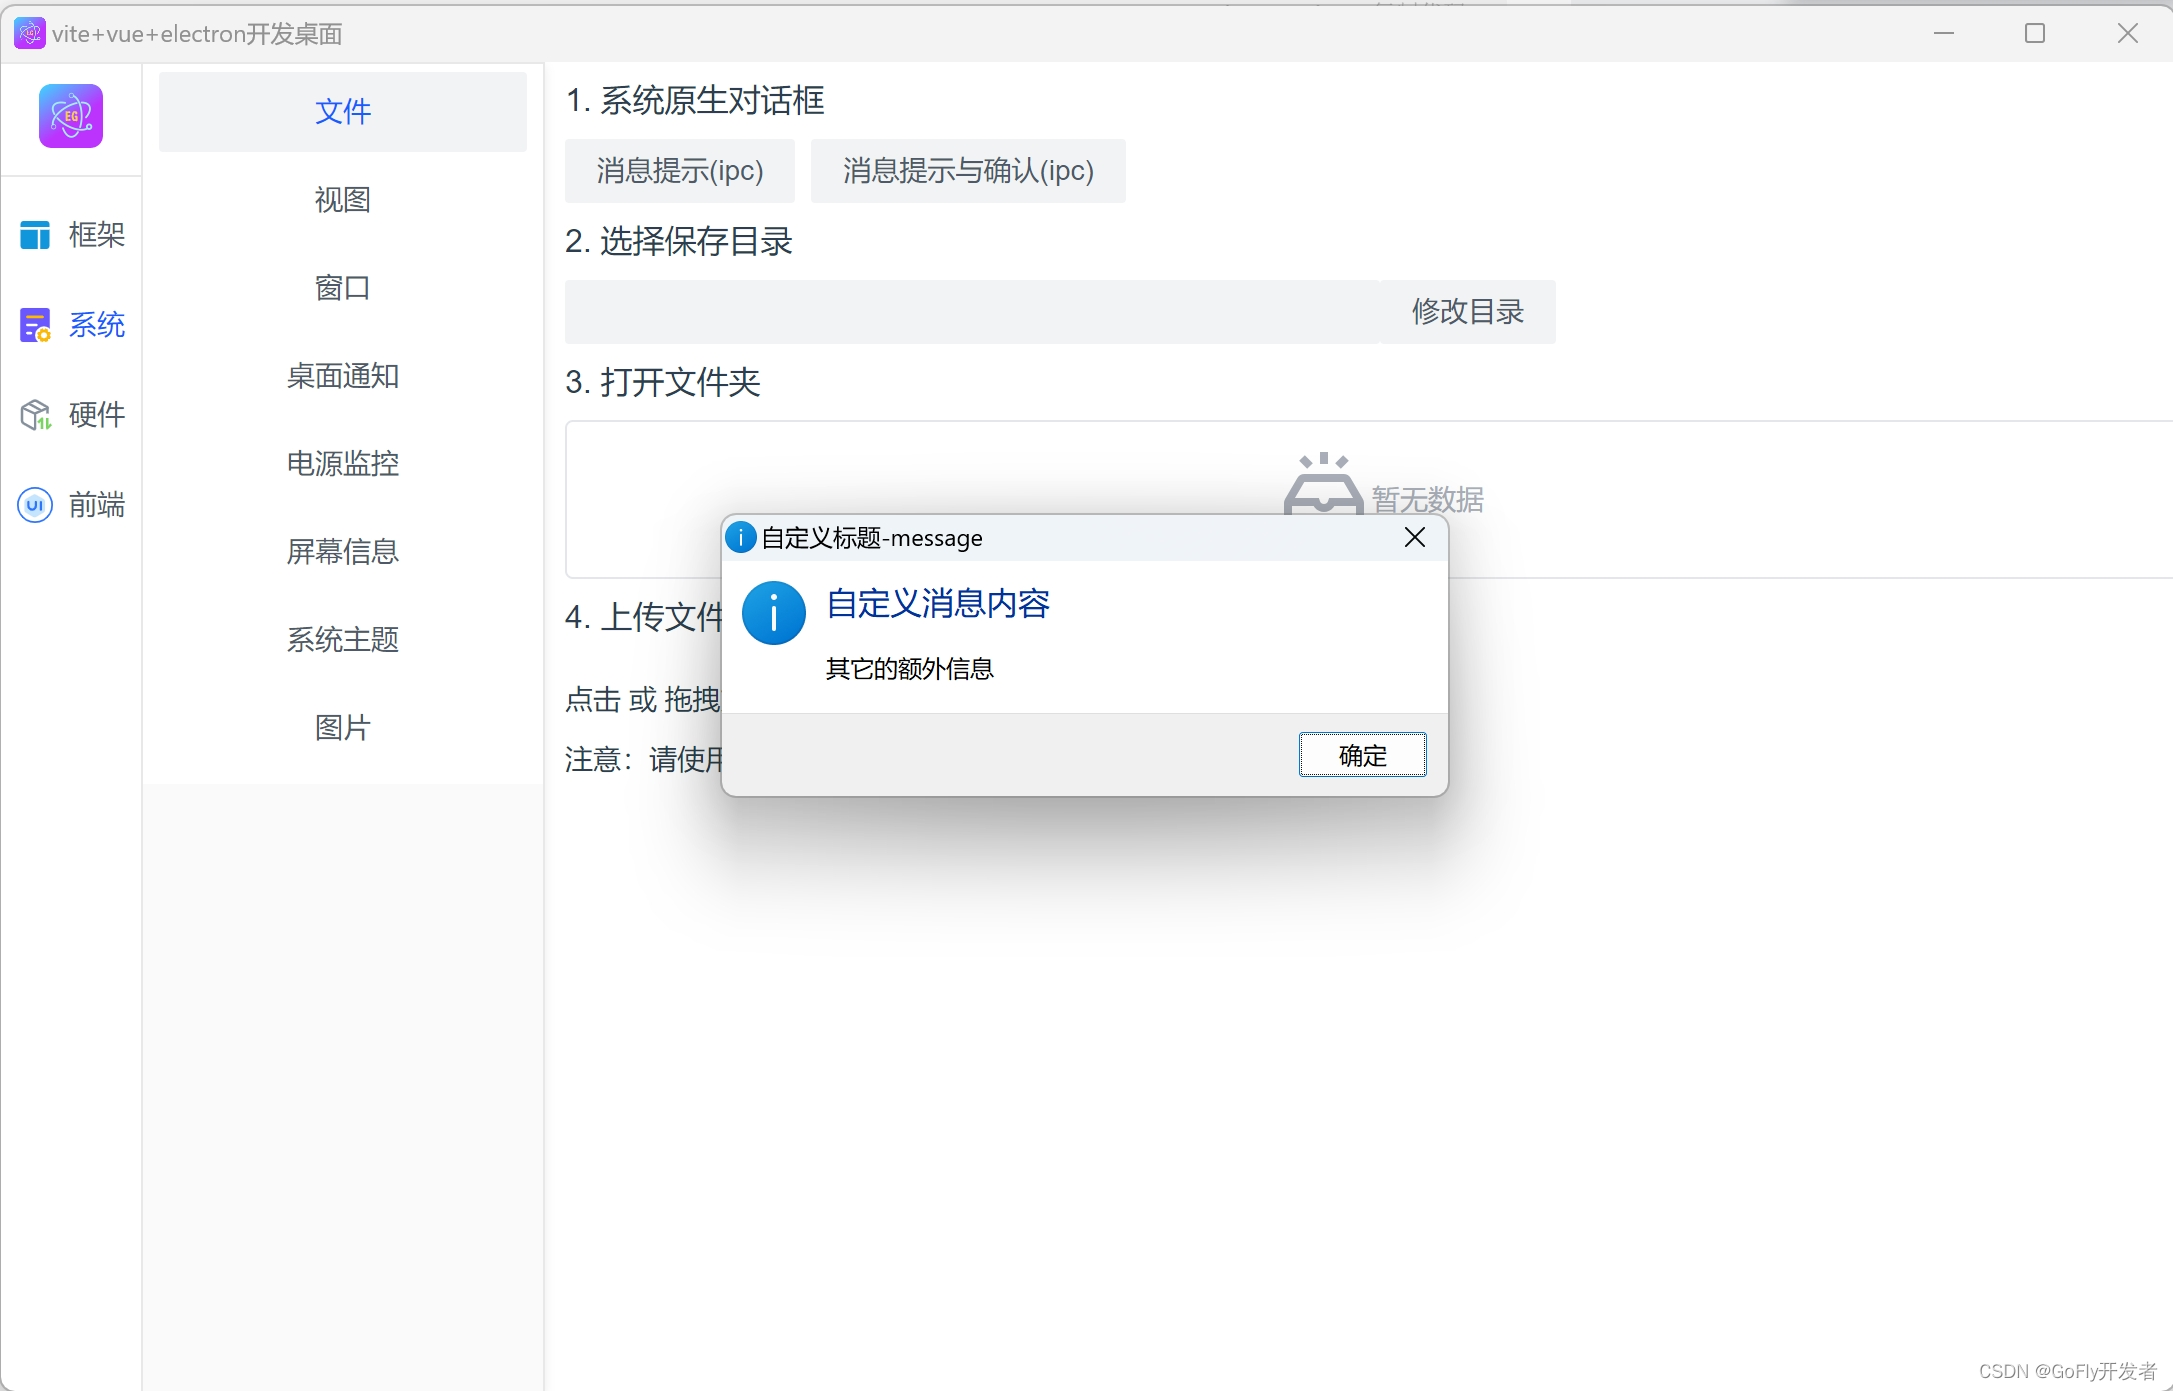
Task: Select the 系统 system section icon
Action: tap(35, 325)
